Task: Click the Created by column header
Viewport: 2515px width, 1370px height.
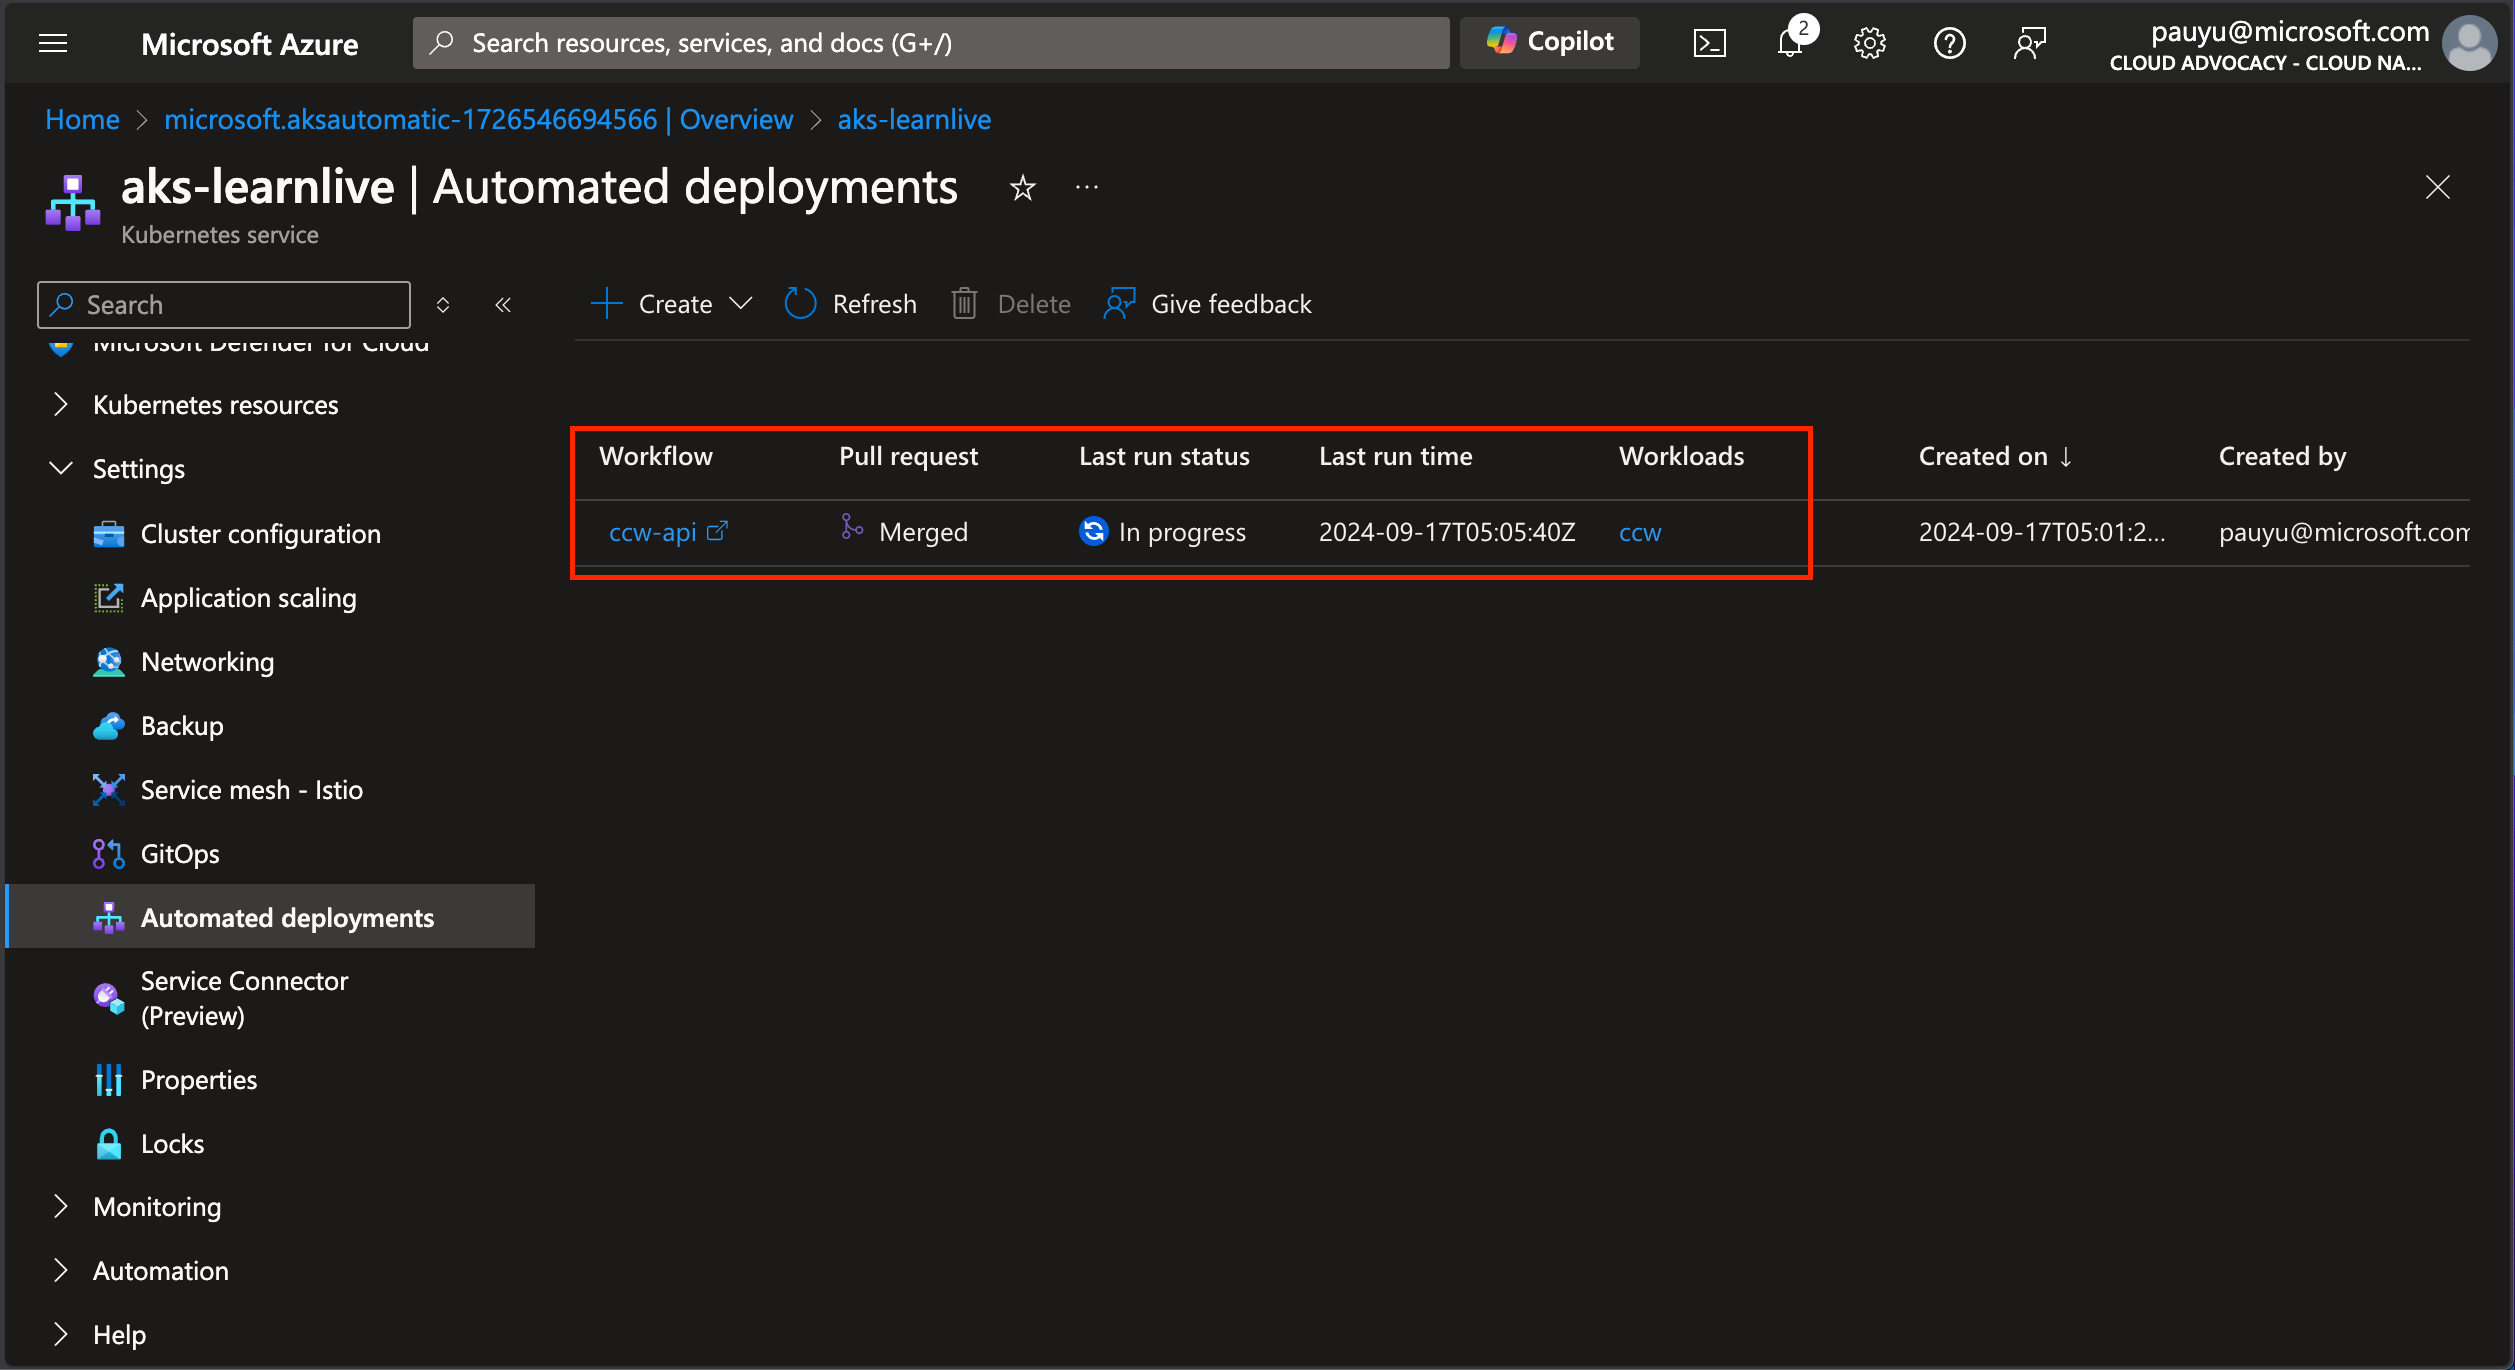Action: pyautogui.click(x=2282, y=457)
